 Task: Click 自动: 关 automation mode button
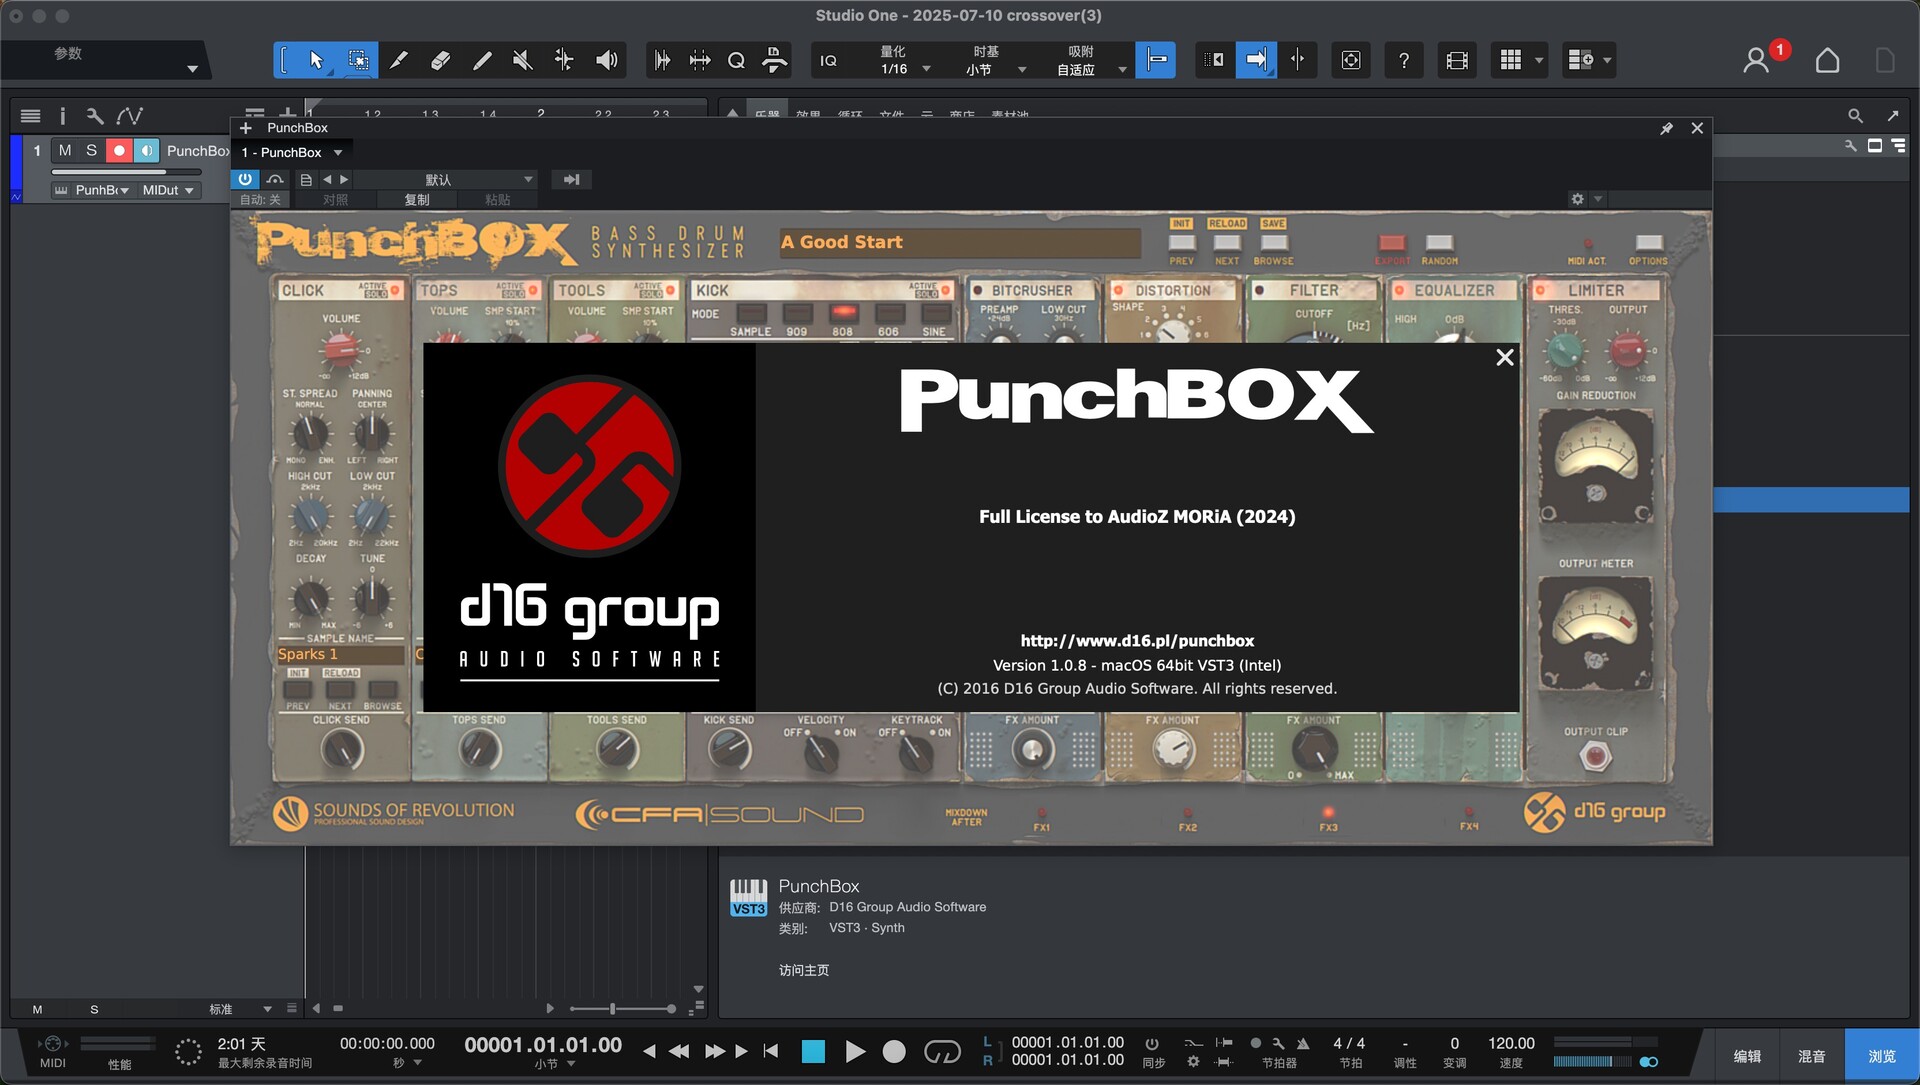coord(260,200)
